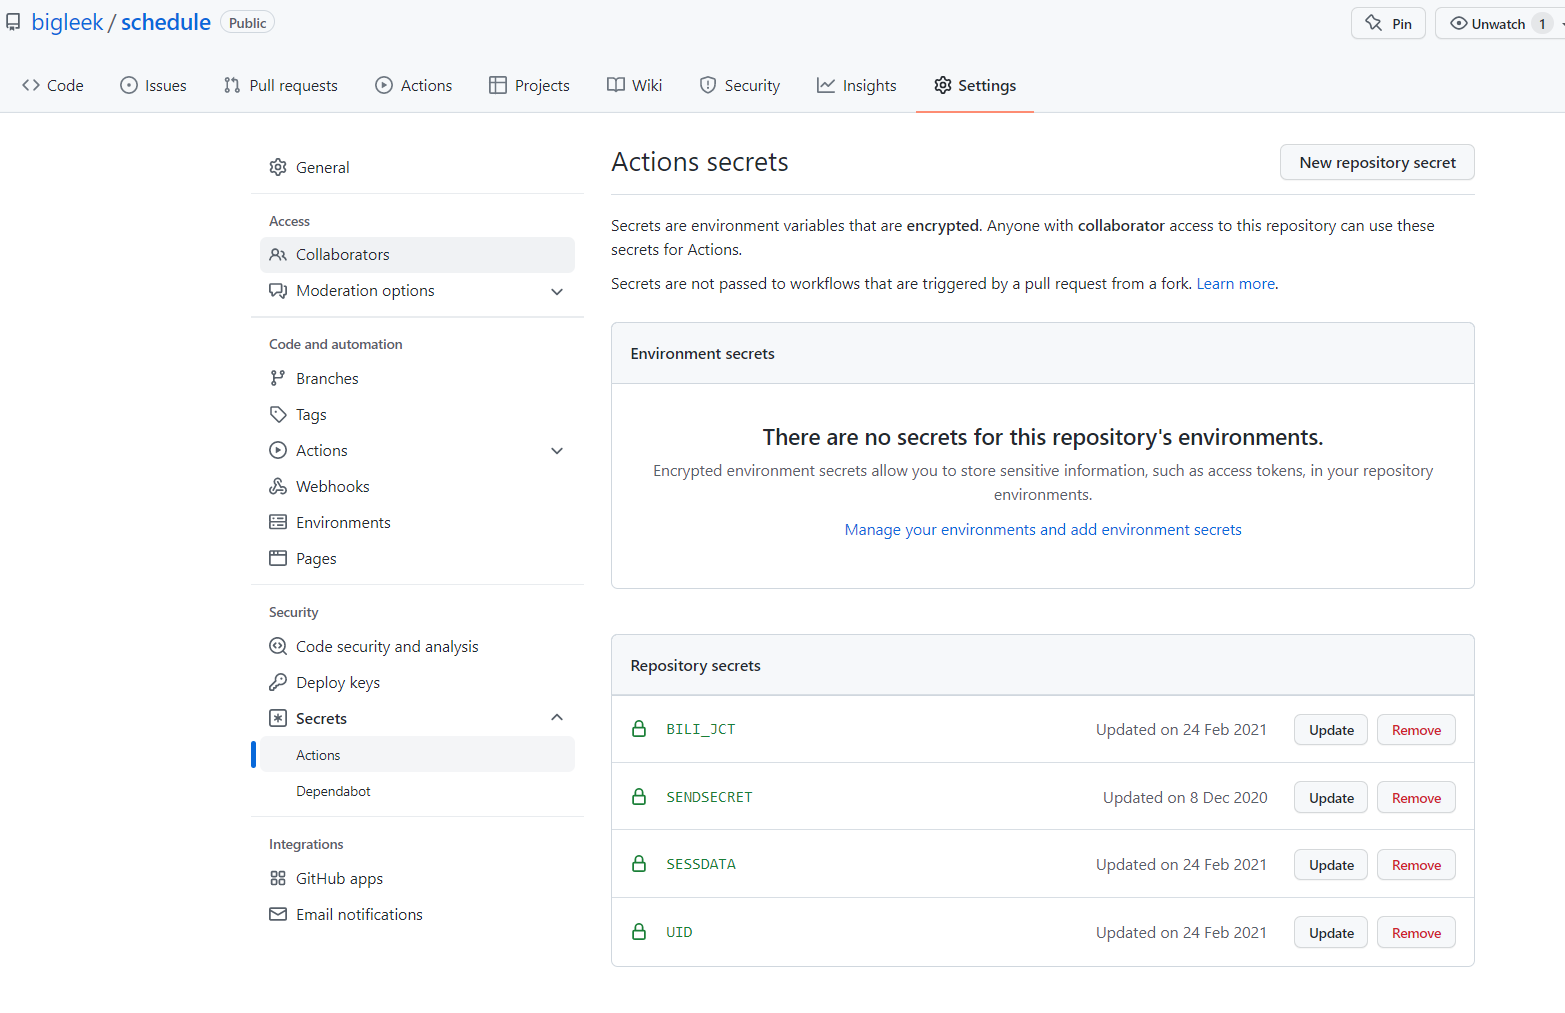The width and height of the screenshot is (1565, 1013).
Task: Click the BILI_JCT secret name
Action: point(701,729)
